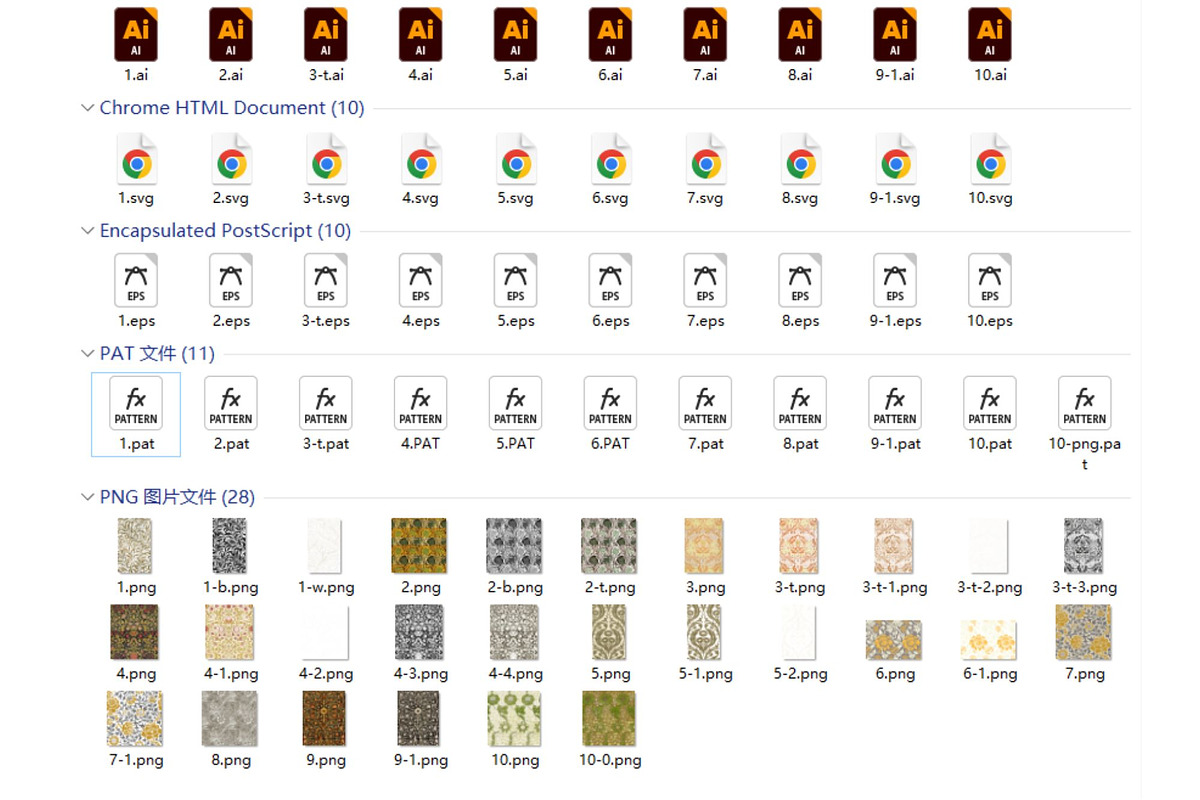This screenshot has width=1200, height=800.
Task: Click the Chrome HTML Document (10) header
Action: pos(232,108)
